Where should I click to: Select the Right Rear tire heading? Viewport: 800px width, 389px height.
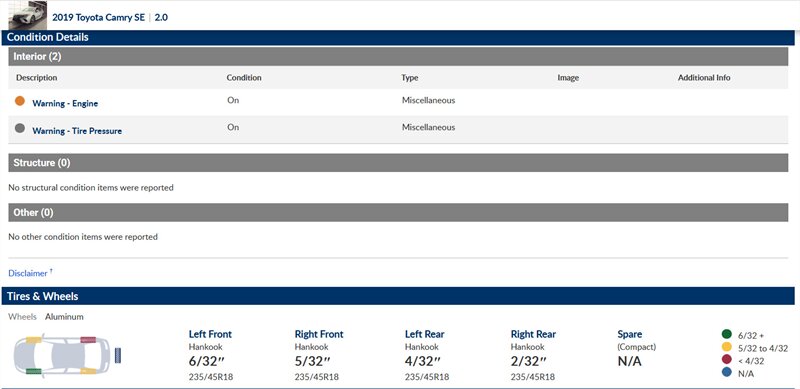click(x=533, y=334)
